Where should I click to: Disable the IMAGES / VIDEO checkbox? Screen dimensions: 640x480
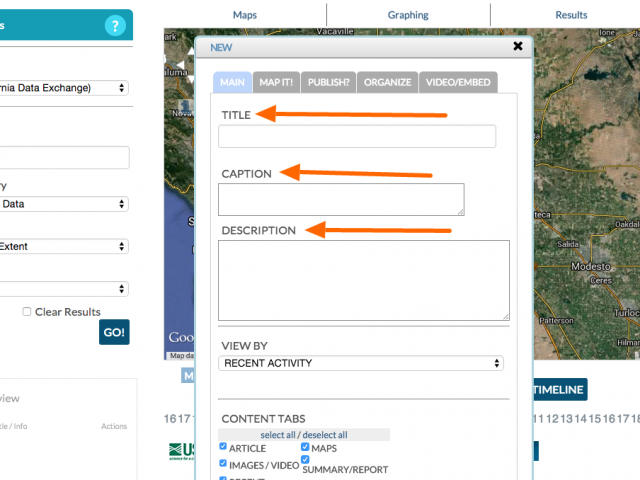223,464
